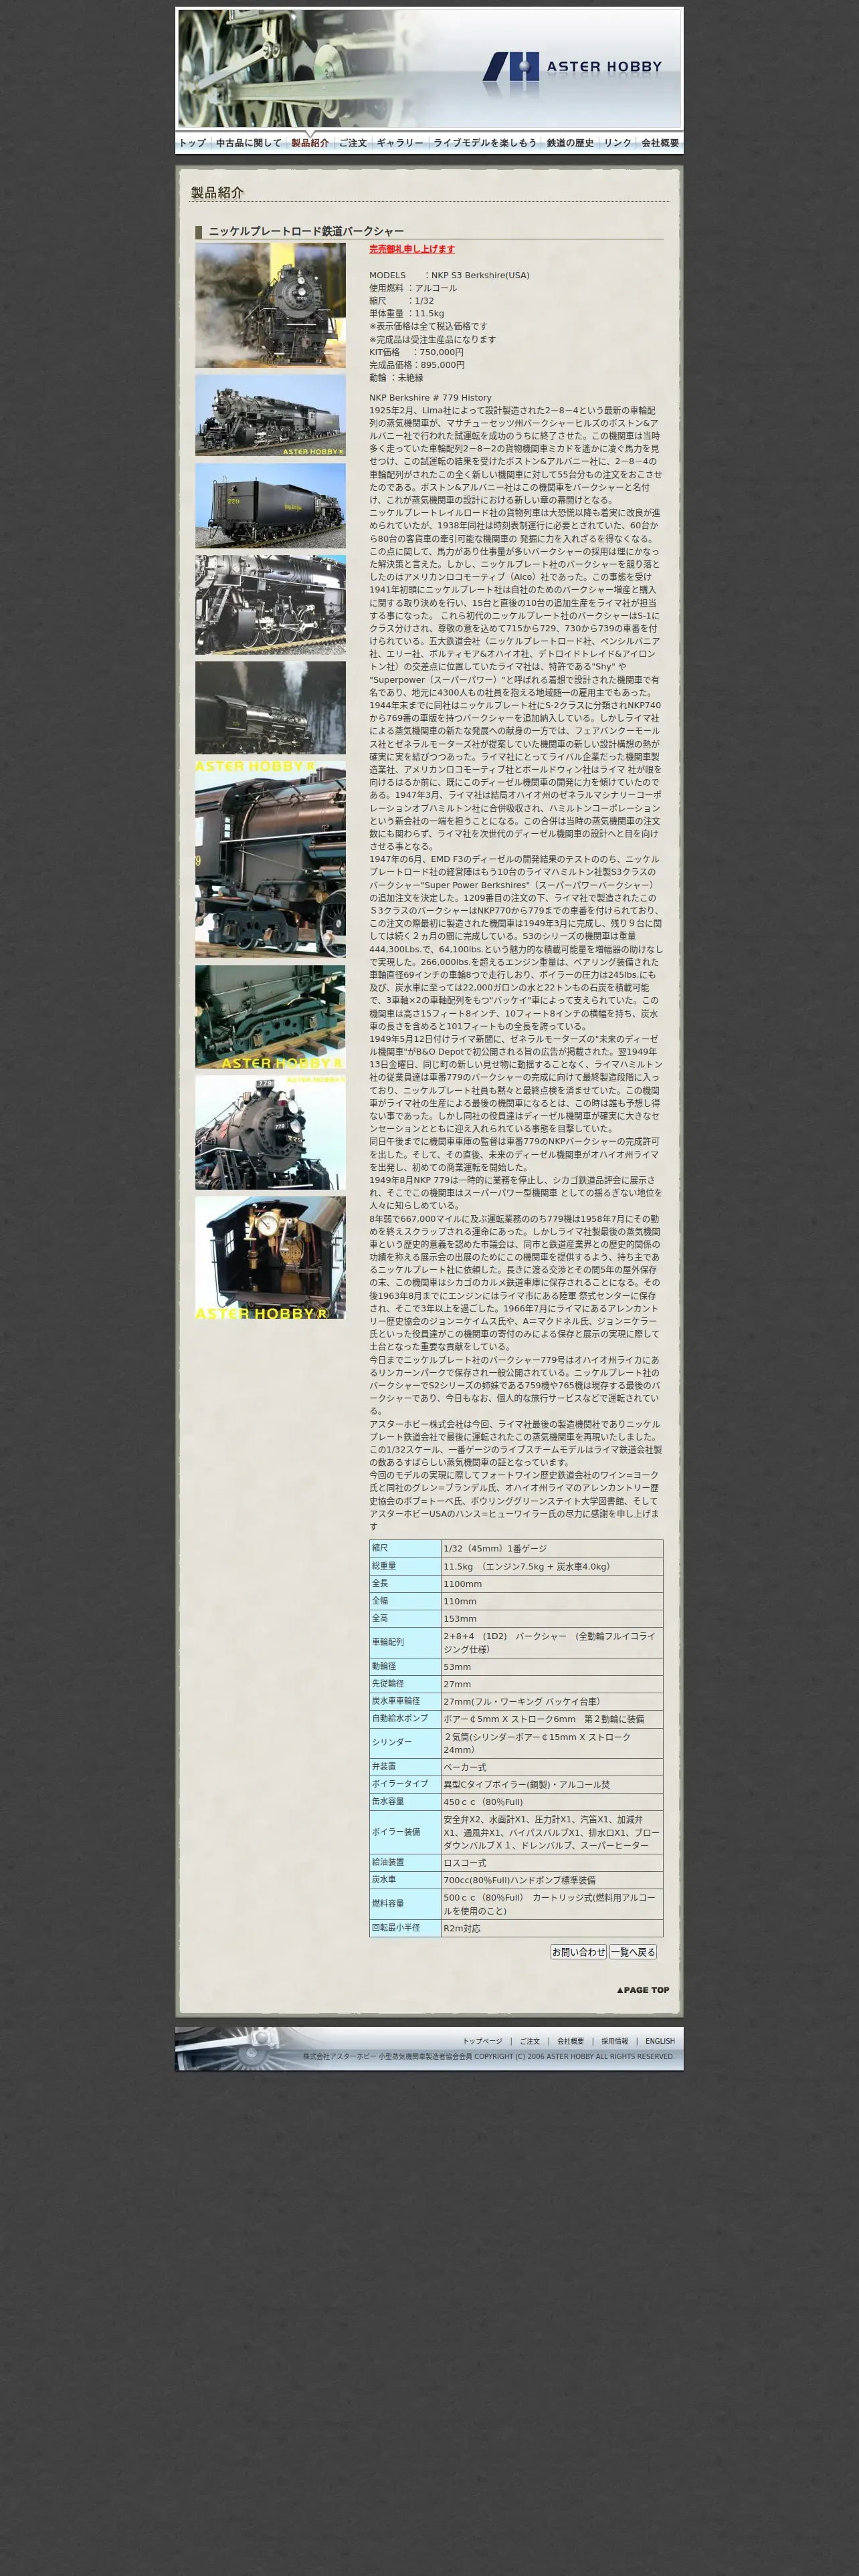Open the リンク menu item

coord(617,143)
